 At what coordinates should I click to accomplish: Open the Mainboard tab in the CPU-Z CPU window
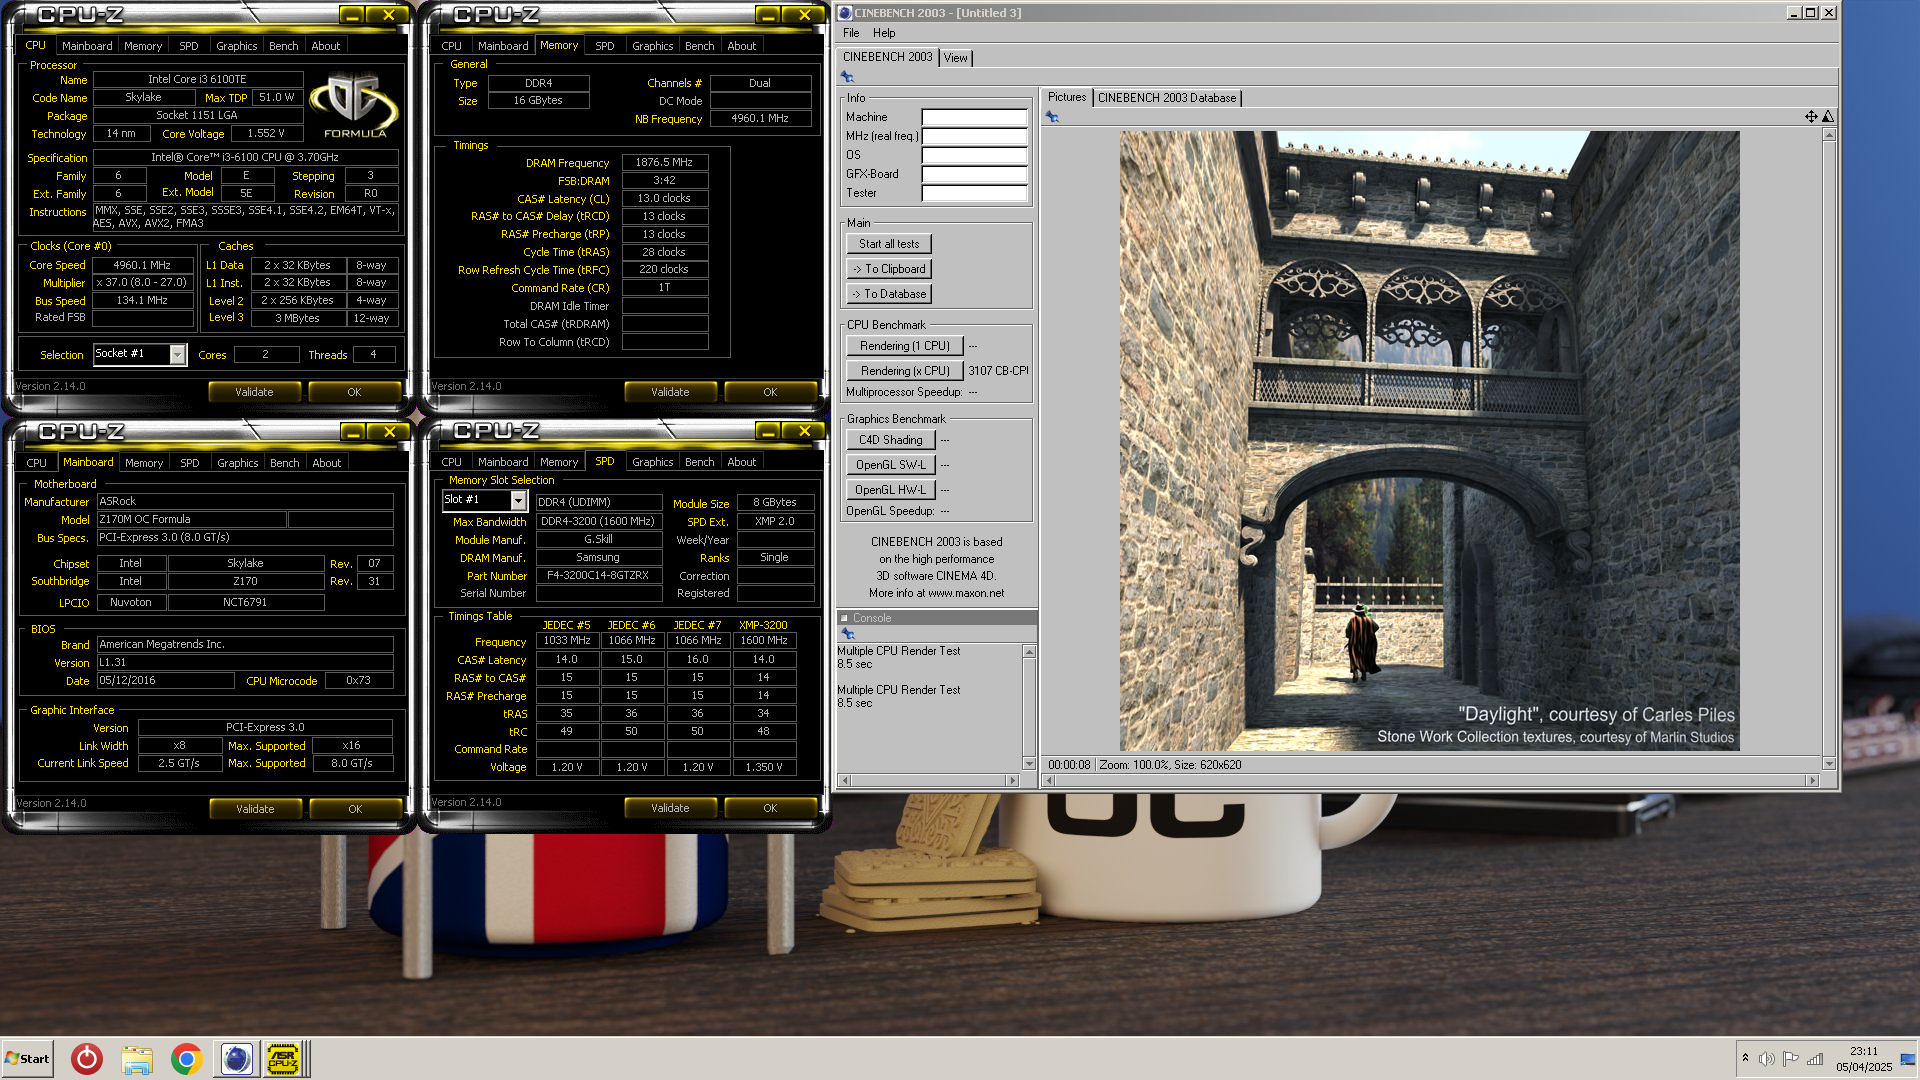[87, 46]
